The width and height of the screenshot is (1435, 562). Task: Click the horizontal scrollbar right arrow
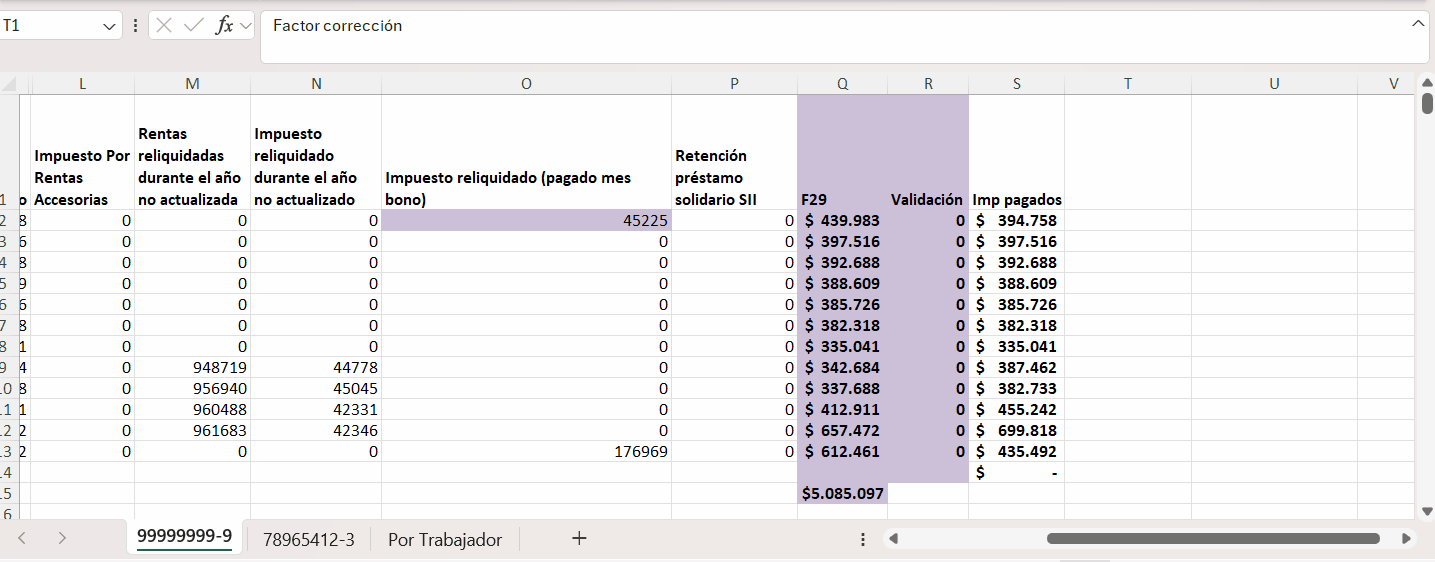tap(1407, 538)
